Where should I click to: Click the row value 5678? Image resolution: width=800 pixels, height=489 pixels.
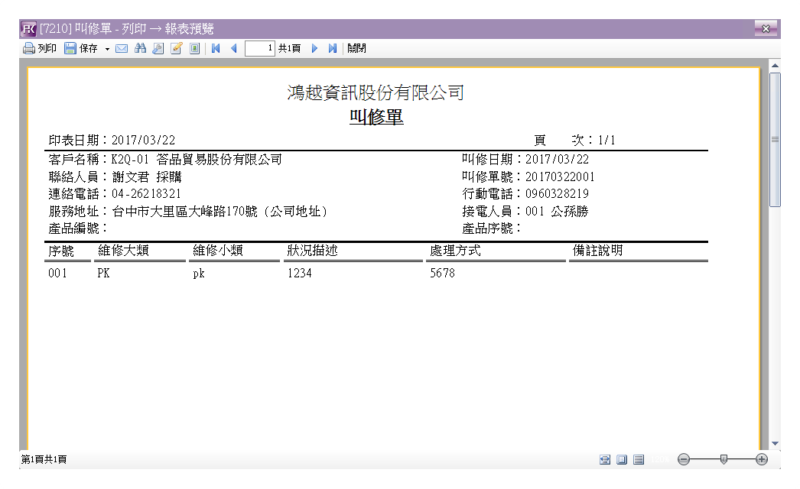(x=442, y=273)
